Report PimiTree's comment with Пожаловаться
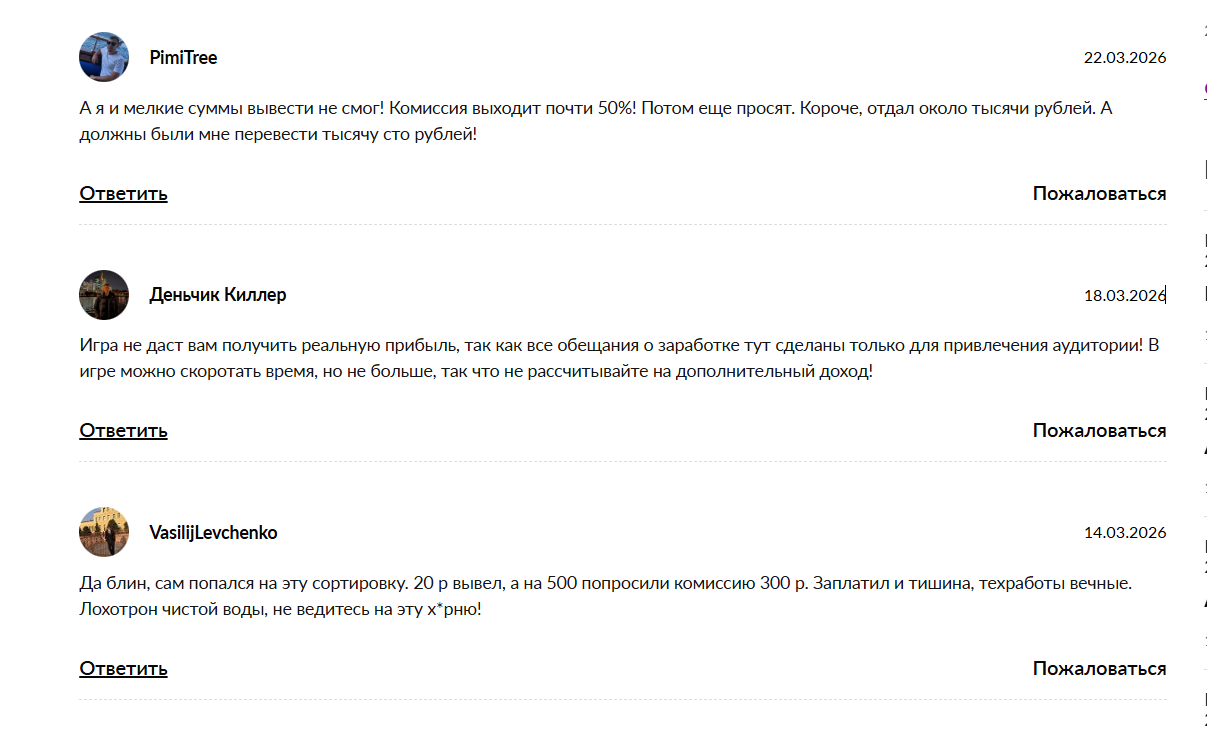The height and width of the screenshot is (740, 1207). coord(1099,193)
